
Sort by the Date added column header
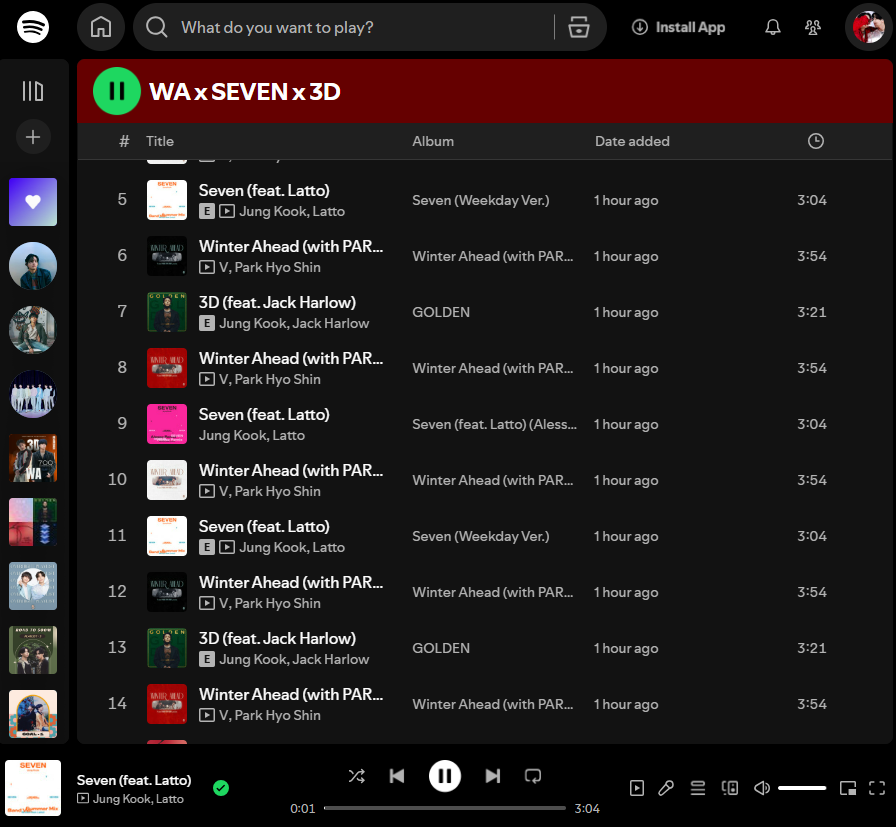(632, 141)
